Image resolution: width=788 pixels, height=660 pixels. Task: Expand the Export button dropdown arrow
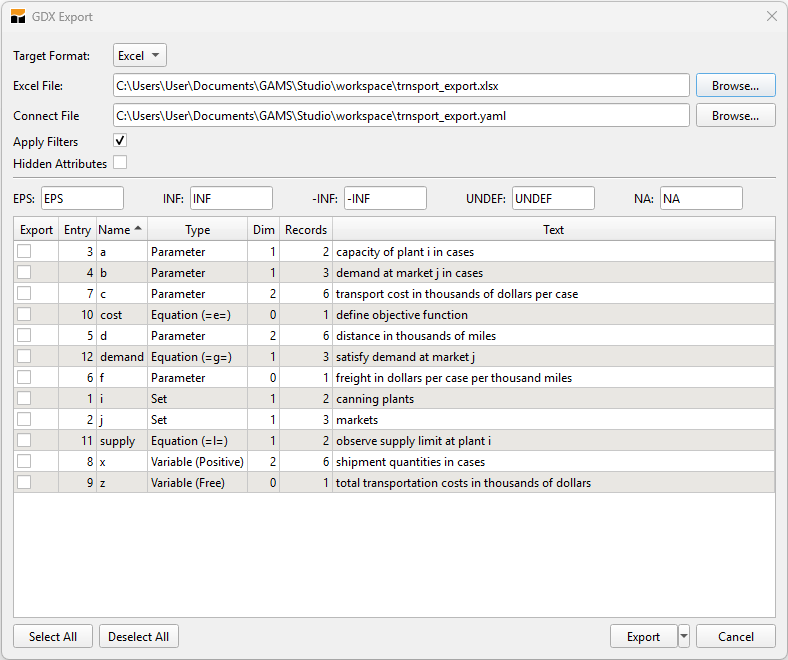pyautogui.click(x=684, y=637)
